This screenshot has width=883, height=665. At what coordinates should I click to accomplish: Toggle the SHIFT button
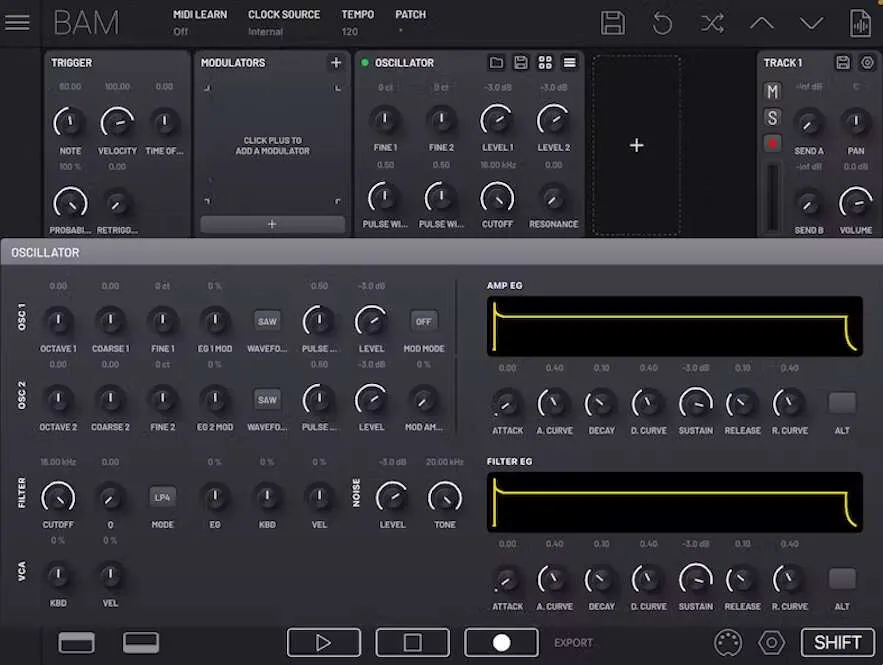(837, 642)
